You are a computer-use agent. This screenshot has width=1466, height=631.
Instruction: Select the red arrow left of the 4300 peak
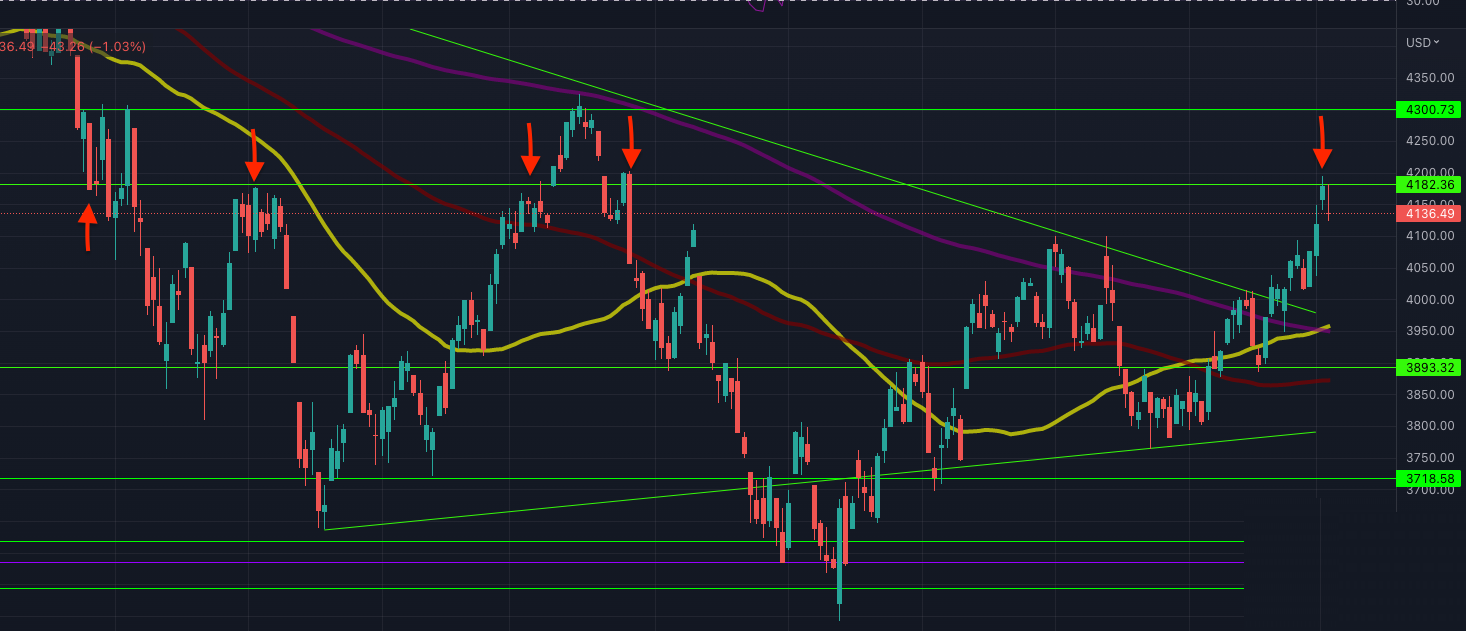530,149
